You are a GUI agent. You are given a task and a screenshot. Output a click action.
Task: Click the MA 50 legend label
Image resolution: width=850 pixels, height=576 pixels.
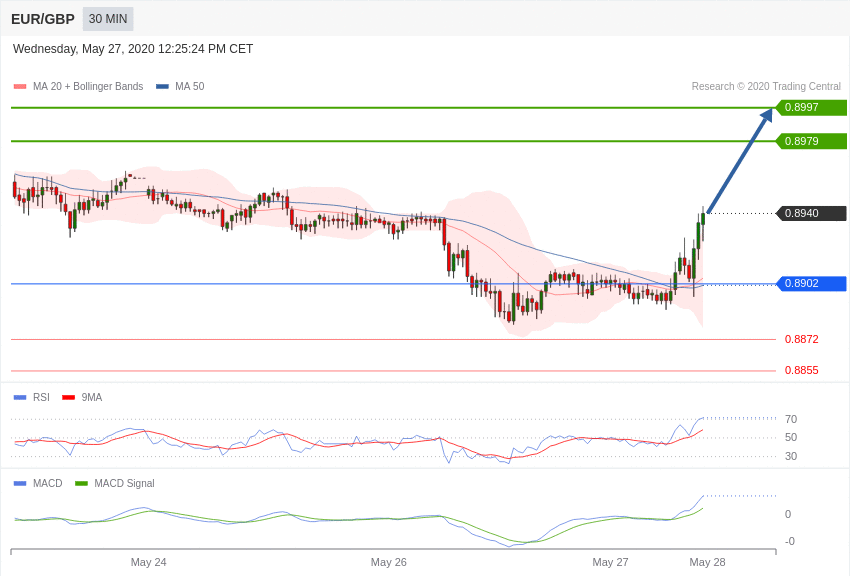pyautogui.click(x=190, y=87)
